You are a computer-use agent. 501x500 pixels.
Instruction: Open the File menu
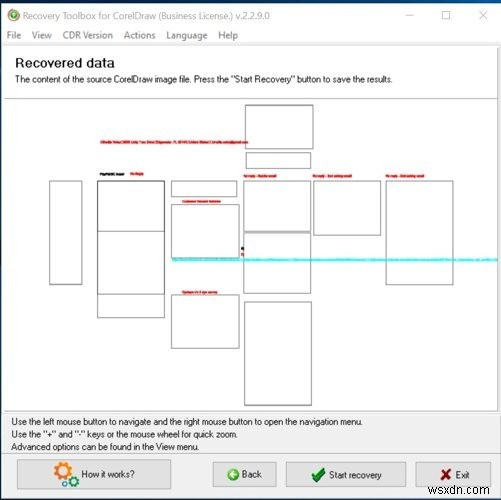(14, 35)
